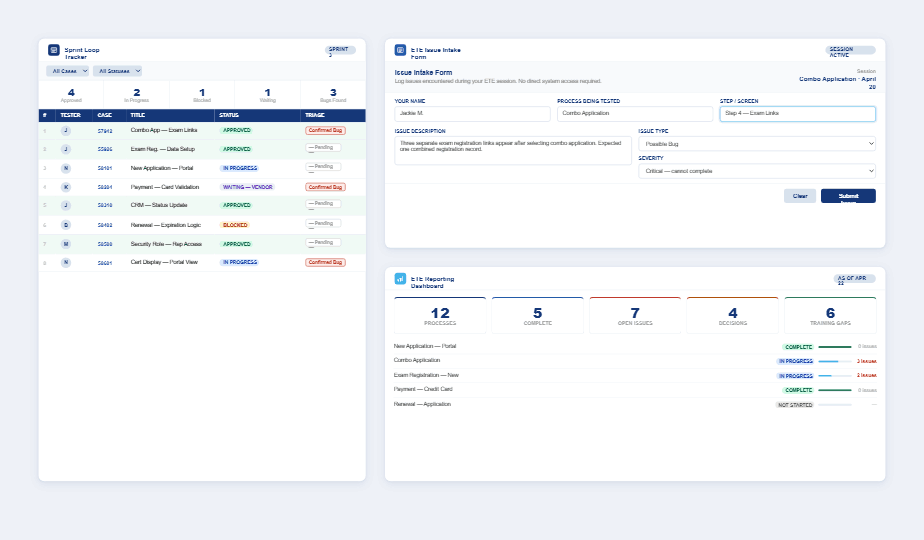Viewport: 924px width, 540px height.
Task: Click the Process Being Tested field
Action: 635,113
